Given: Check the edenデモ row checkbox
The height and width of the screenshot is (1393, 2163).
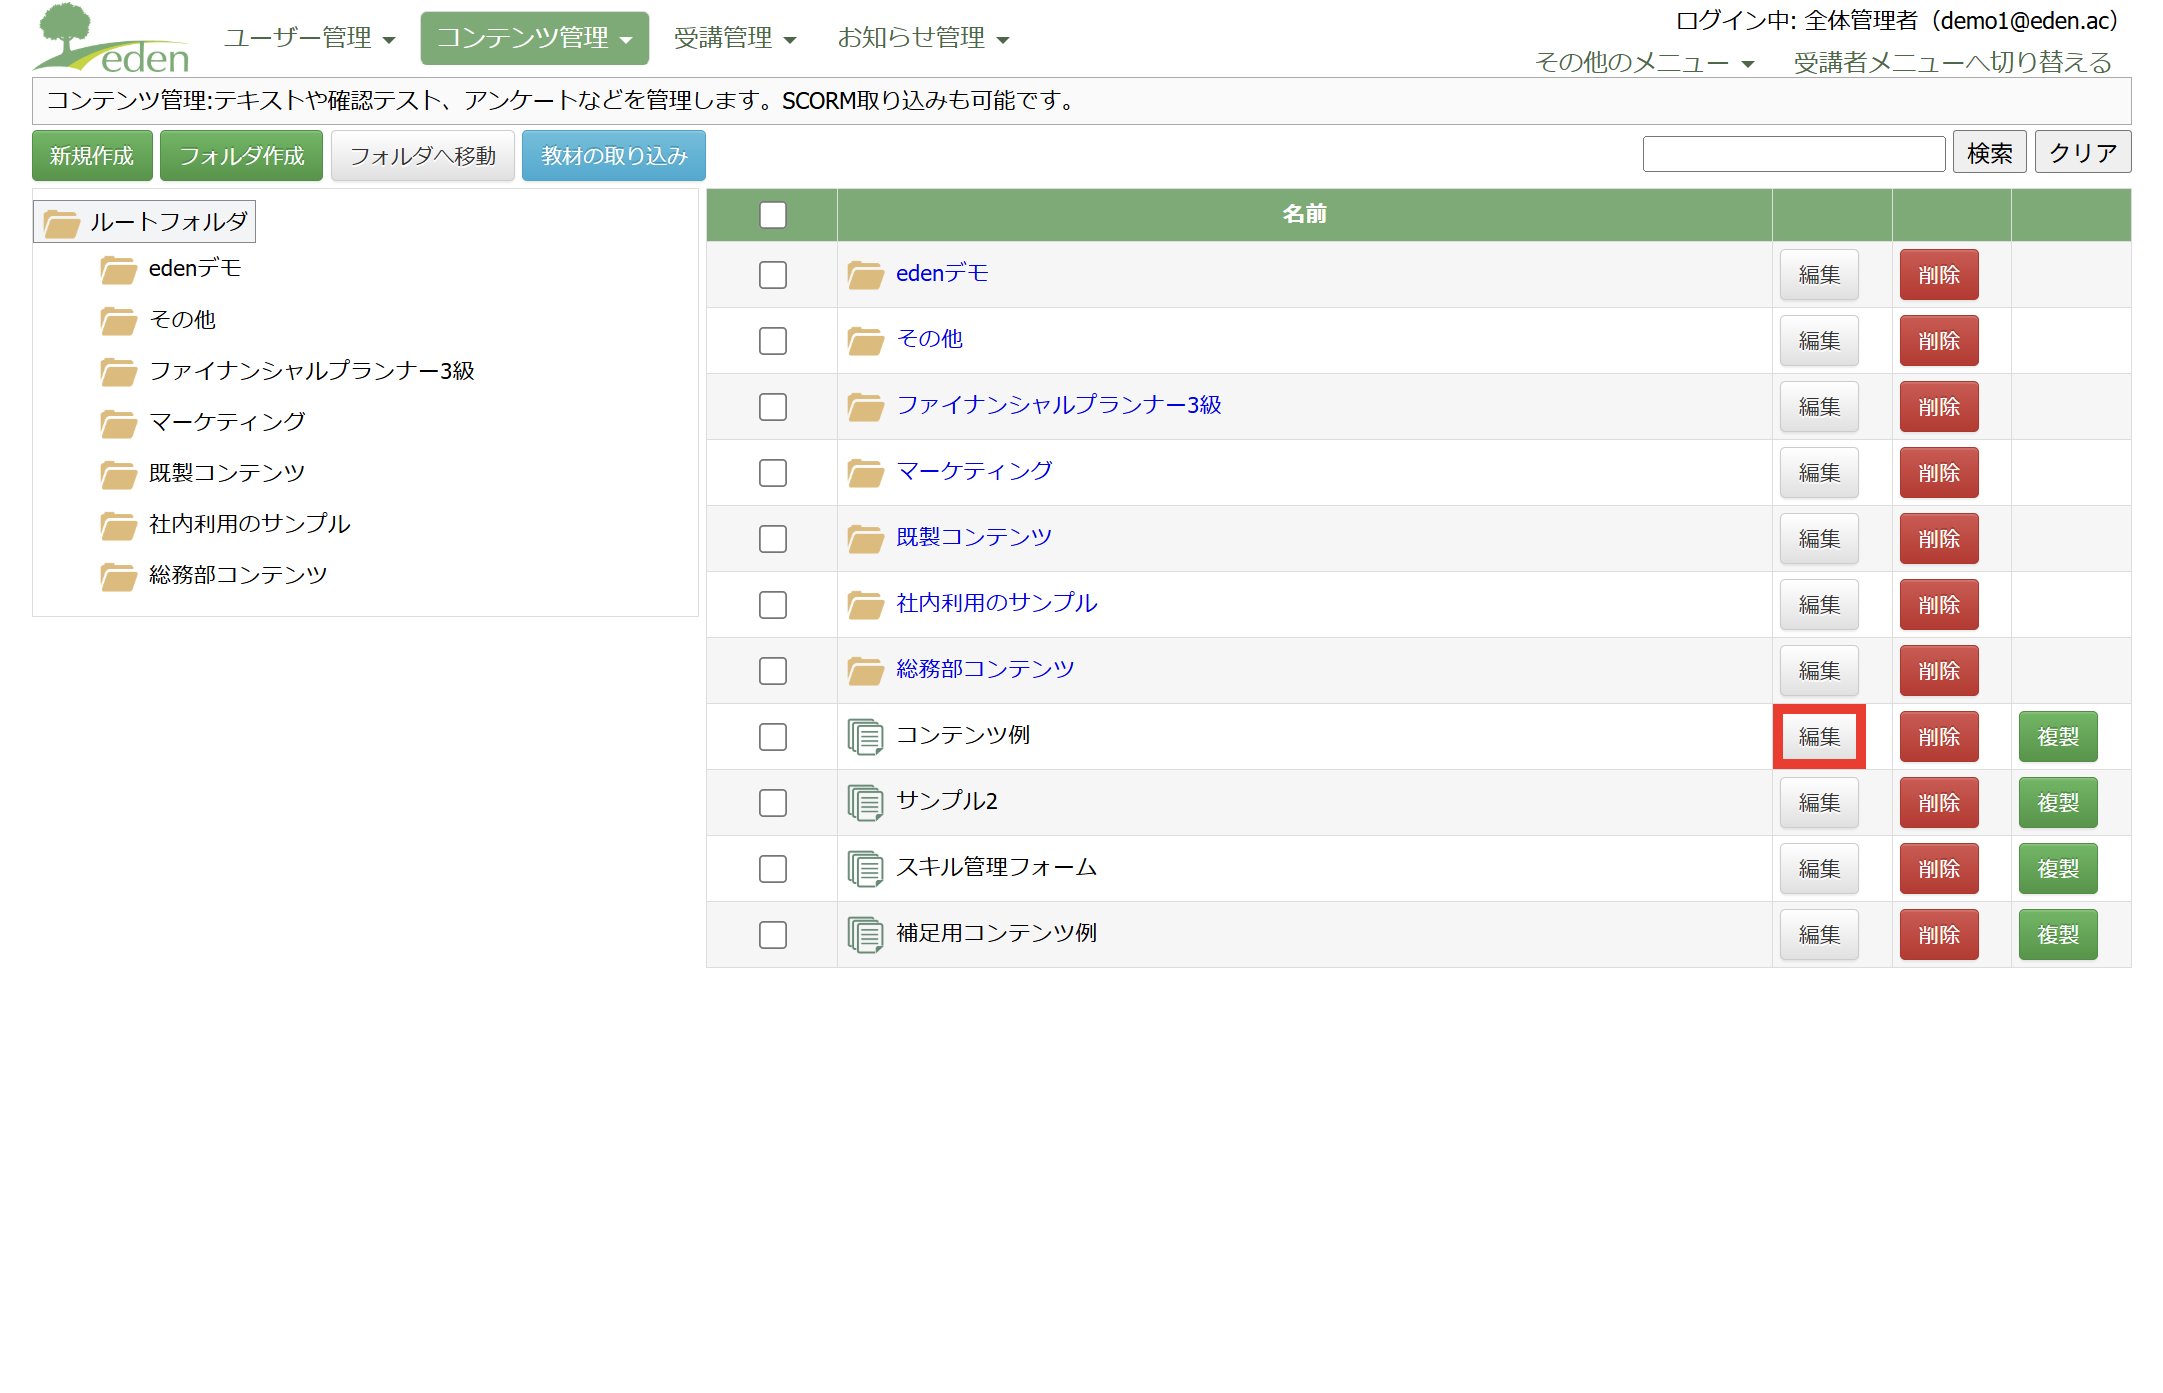Looking at the screenshot, I should click(773, 275).
